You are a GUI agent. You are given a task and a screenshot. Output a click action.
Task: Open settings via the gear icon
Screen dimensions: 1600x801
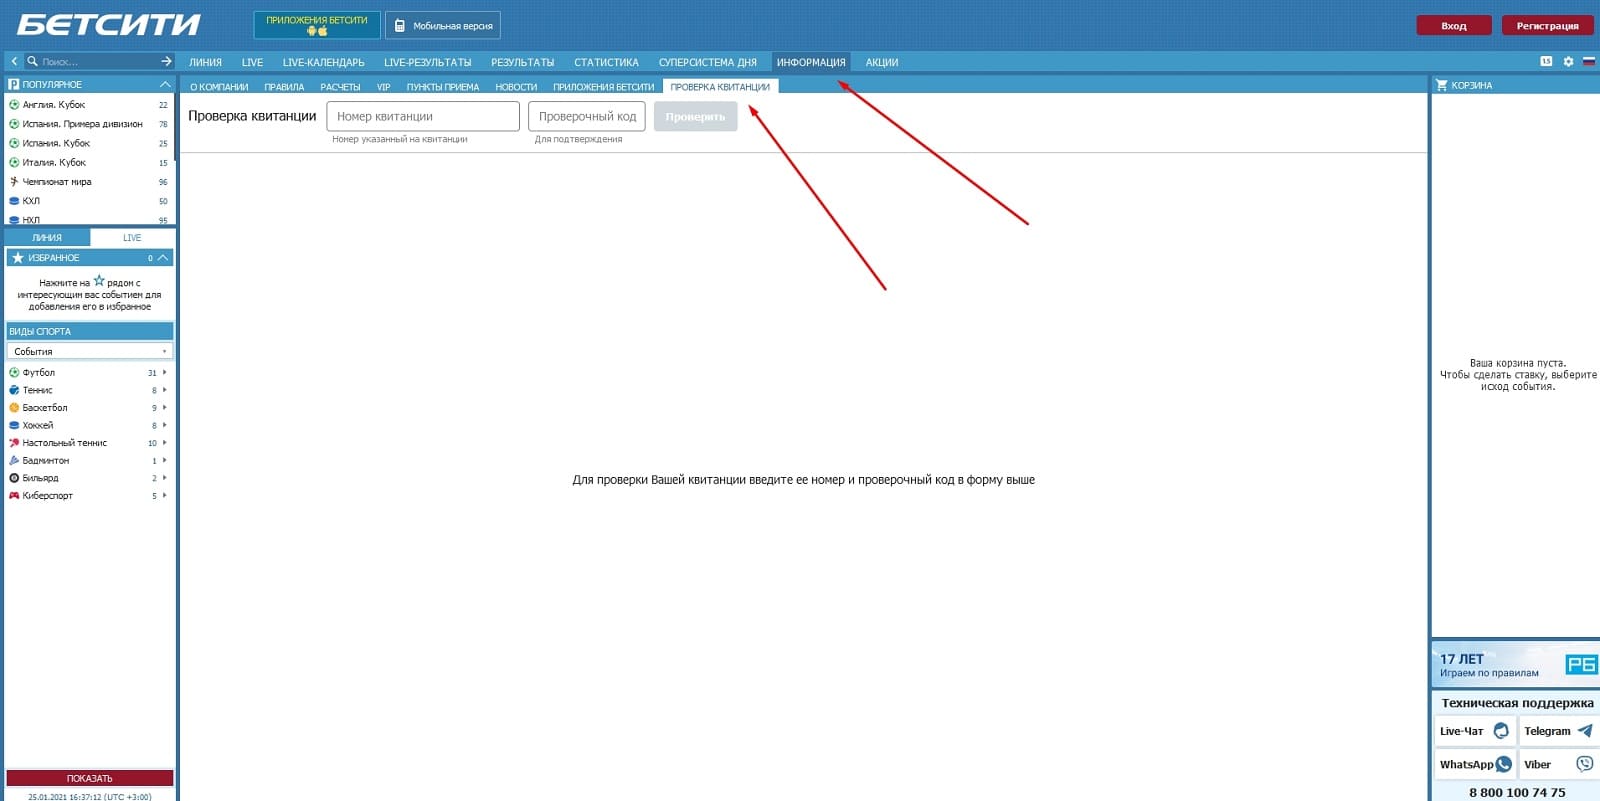1568,62
